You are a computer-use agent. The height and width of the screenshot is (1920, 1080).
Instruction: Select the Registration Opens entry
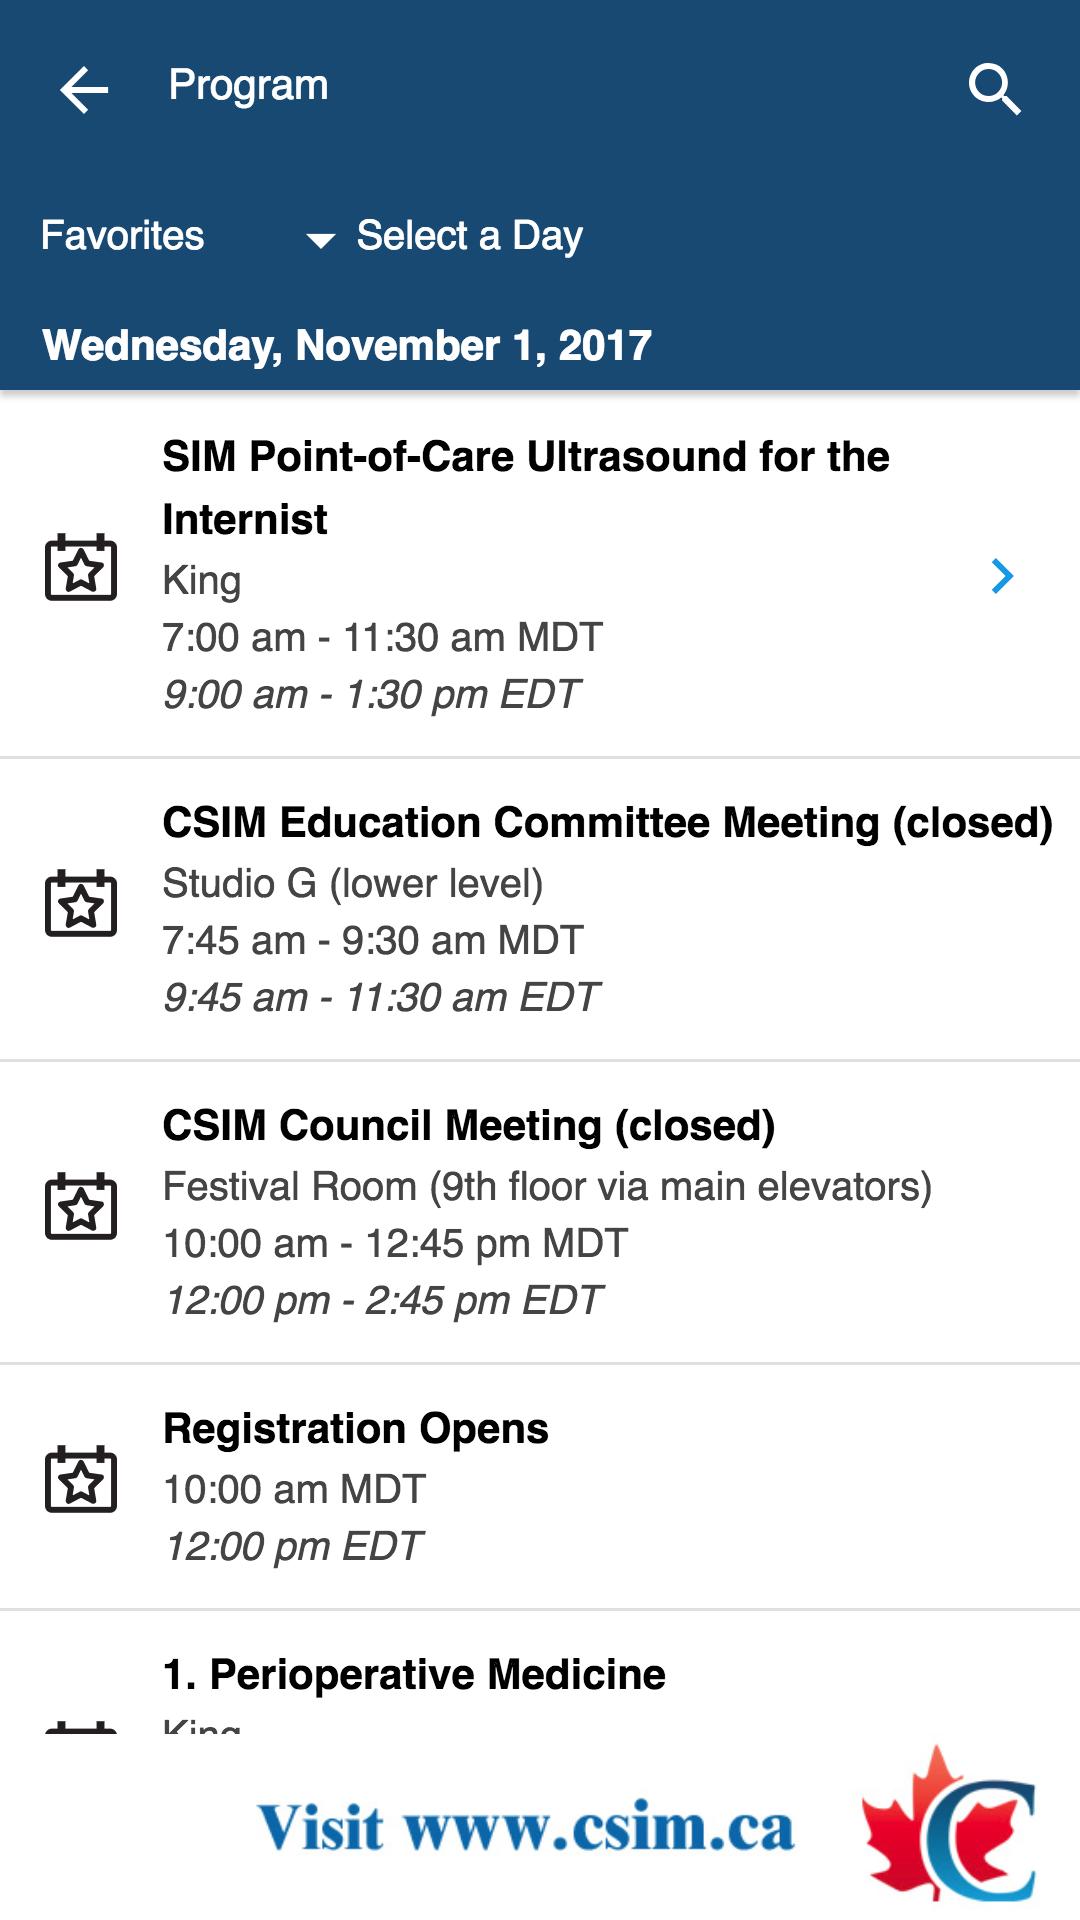pos(356,1429)
